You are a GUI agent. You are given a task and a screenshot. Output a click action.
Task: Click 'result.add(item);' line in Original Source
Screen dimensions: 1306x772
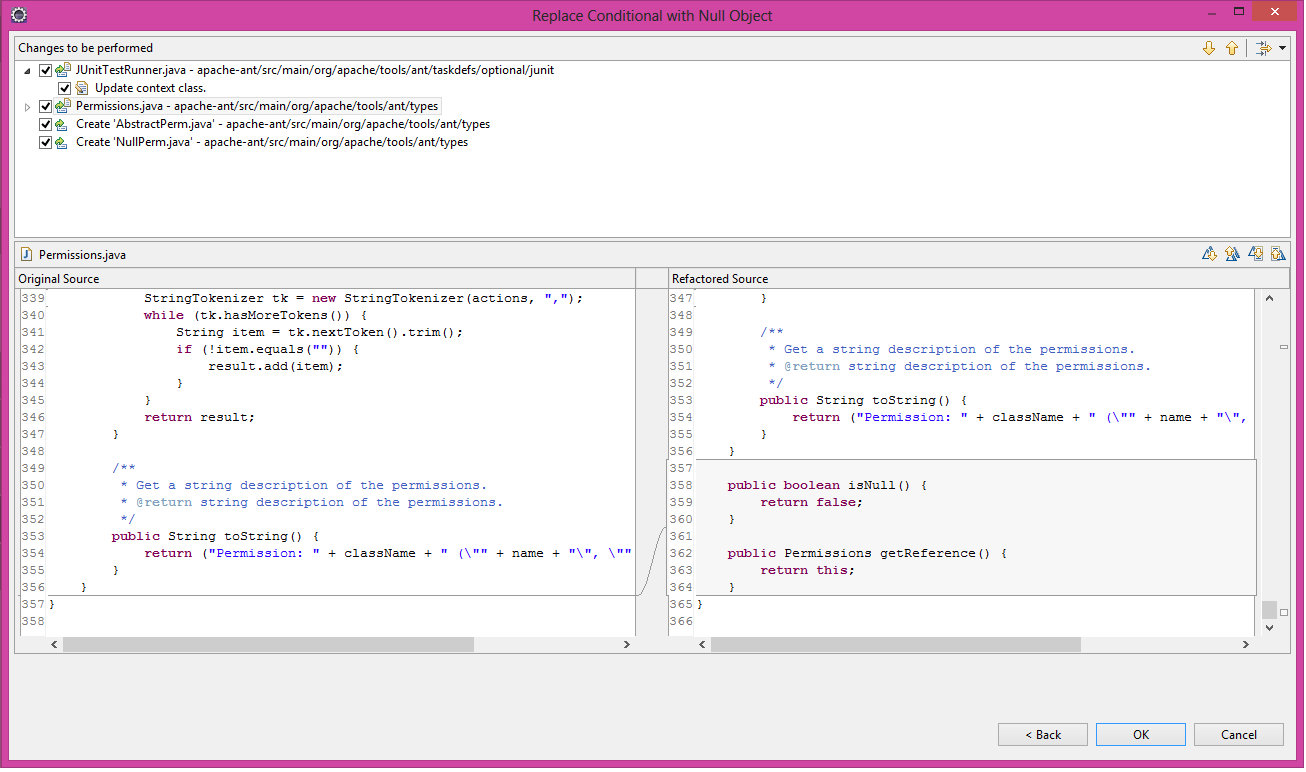click(x=275, y=366)
